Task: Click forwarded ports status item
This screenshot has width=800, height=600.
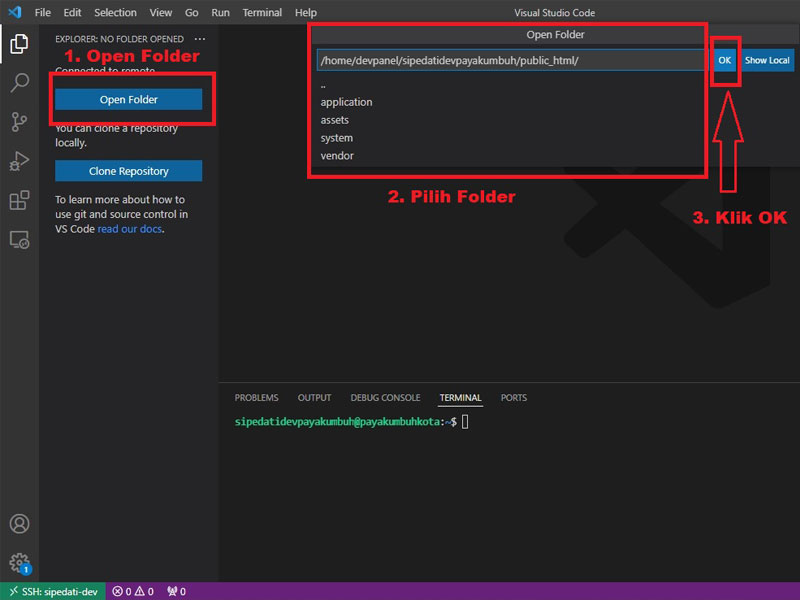Action: pos(177,591)
